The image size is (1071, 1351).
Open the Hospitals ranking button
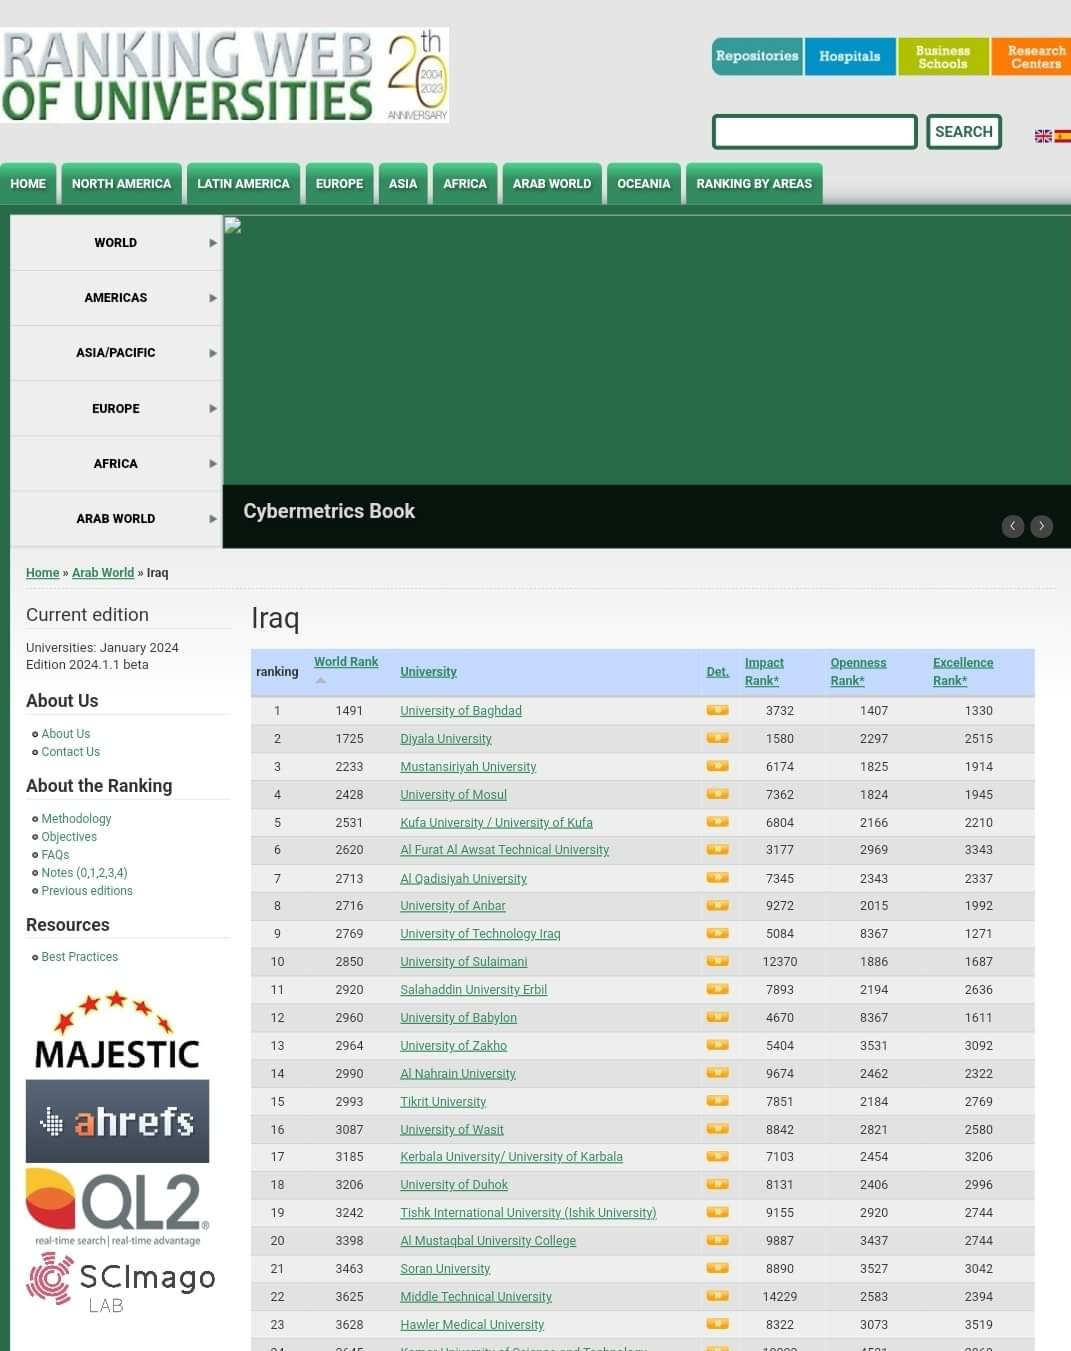(850, 56)
